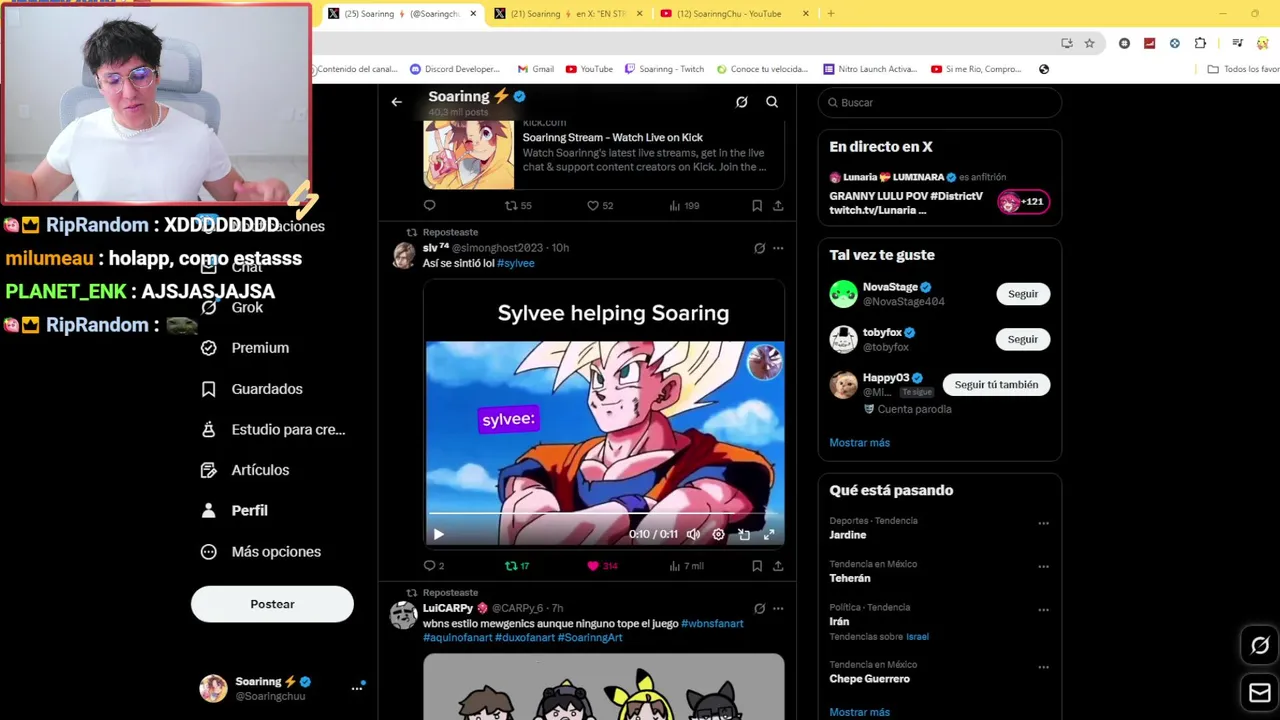Bookmark siv's Sylvee video post
This screenshot has height=720, width=1280.
point(757,566)
